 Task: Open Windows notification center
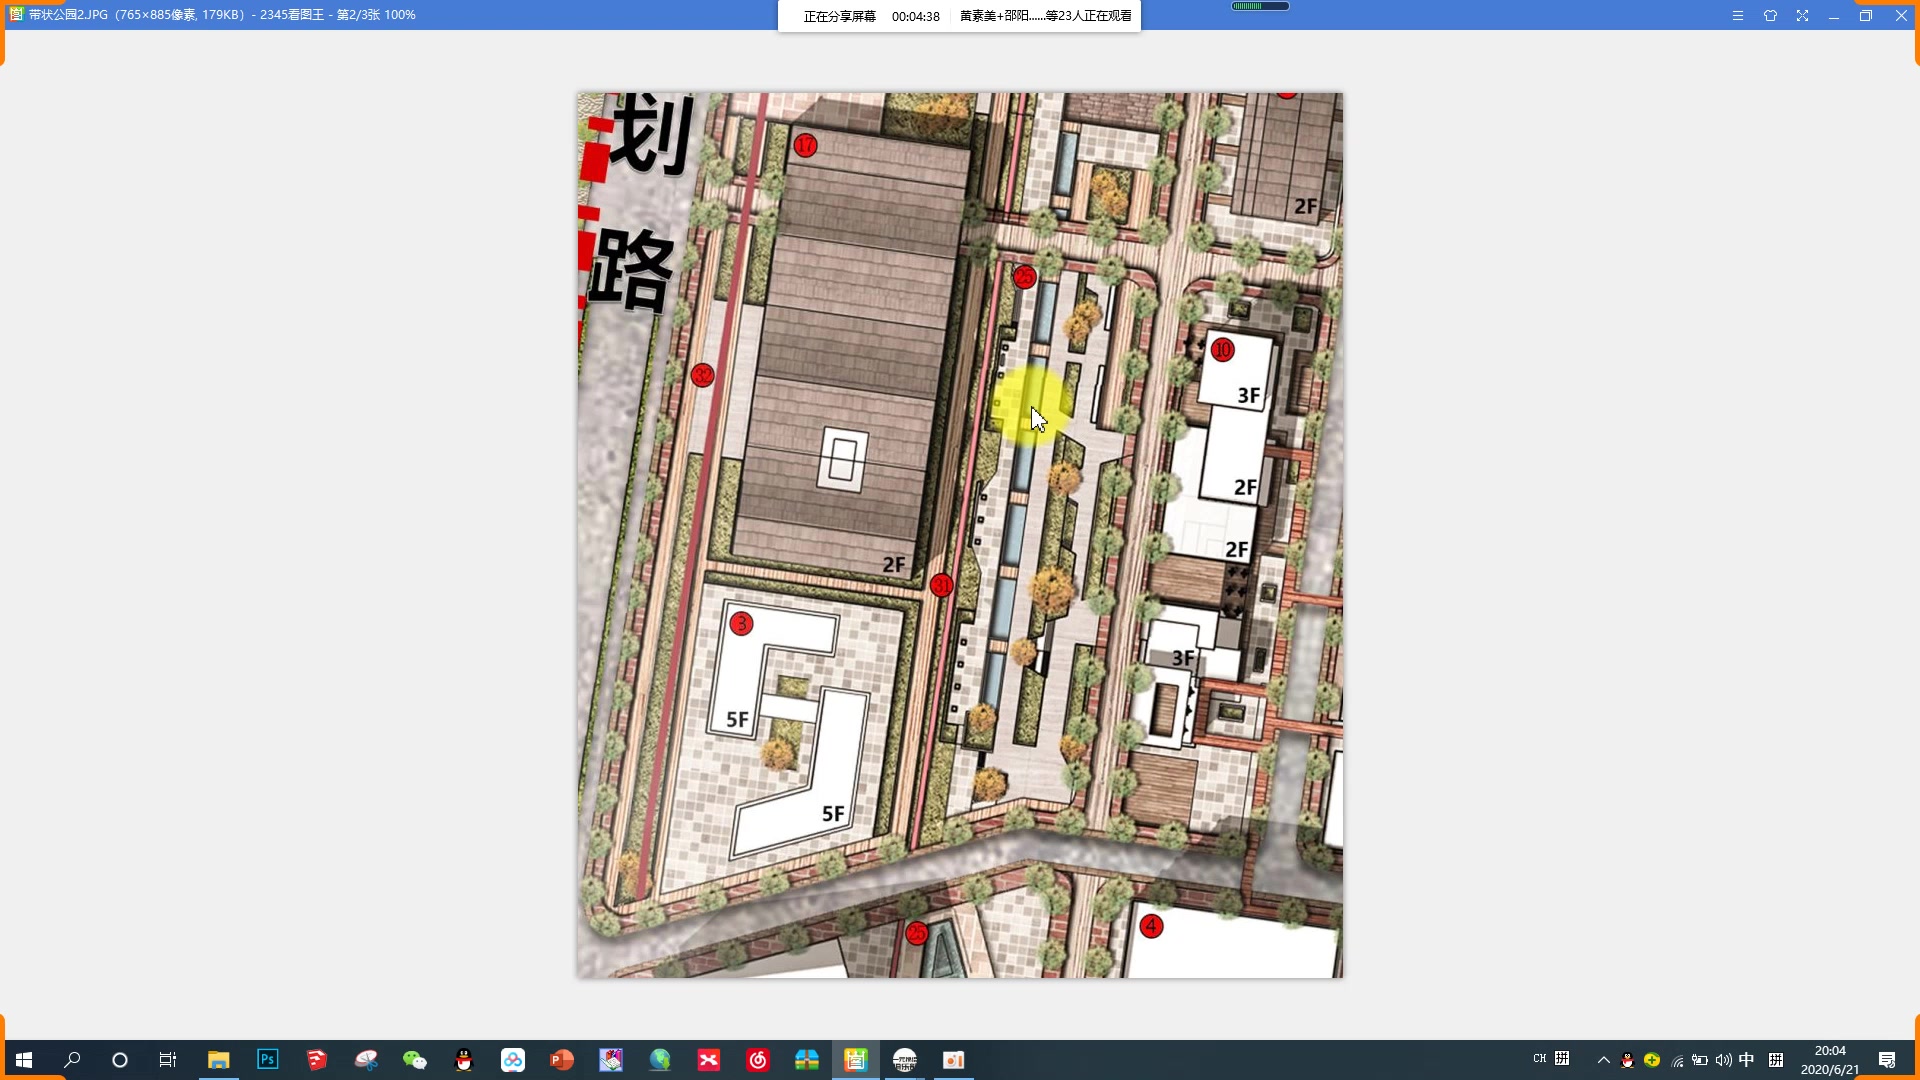point(1887,1060)
